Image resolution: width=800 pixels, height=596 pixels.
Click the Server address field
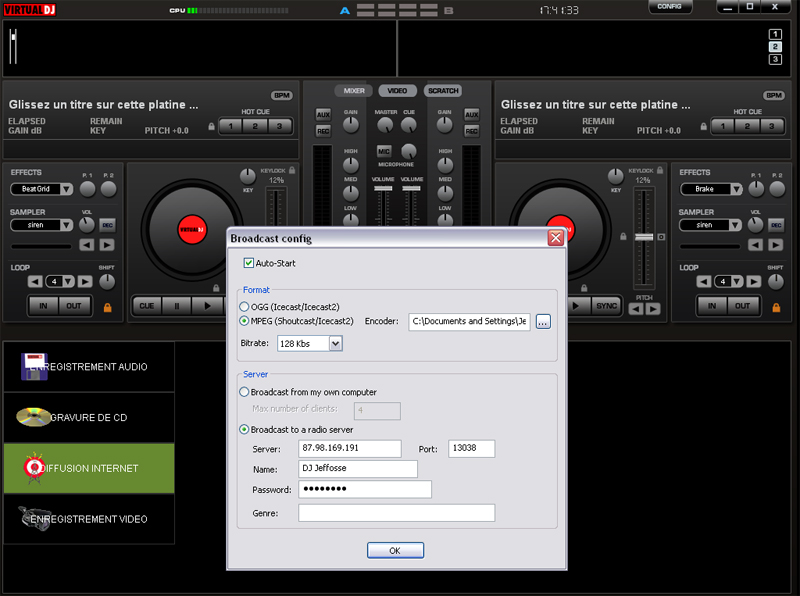pyautogui.click(x=350, y=449)
